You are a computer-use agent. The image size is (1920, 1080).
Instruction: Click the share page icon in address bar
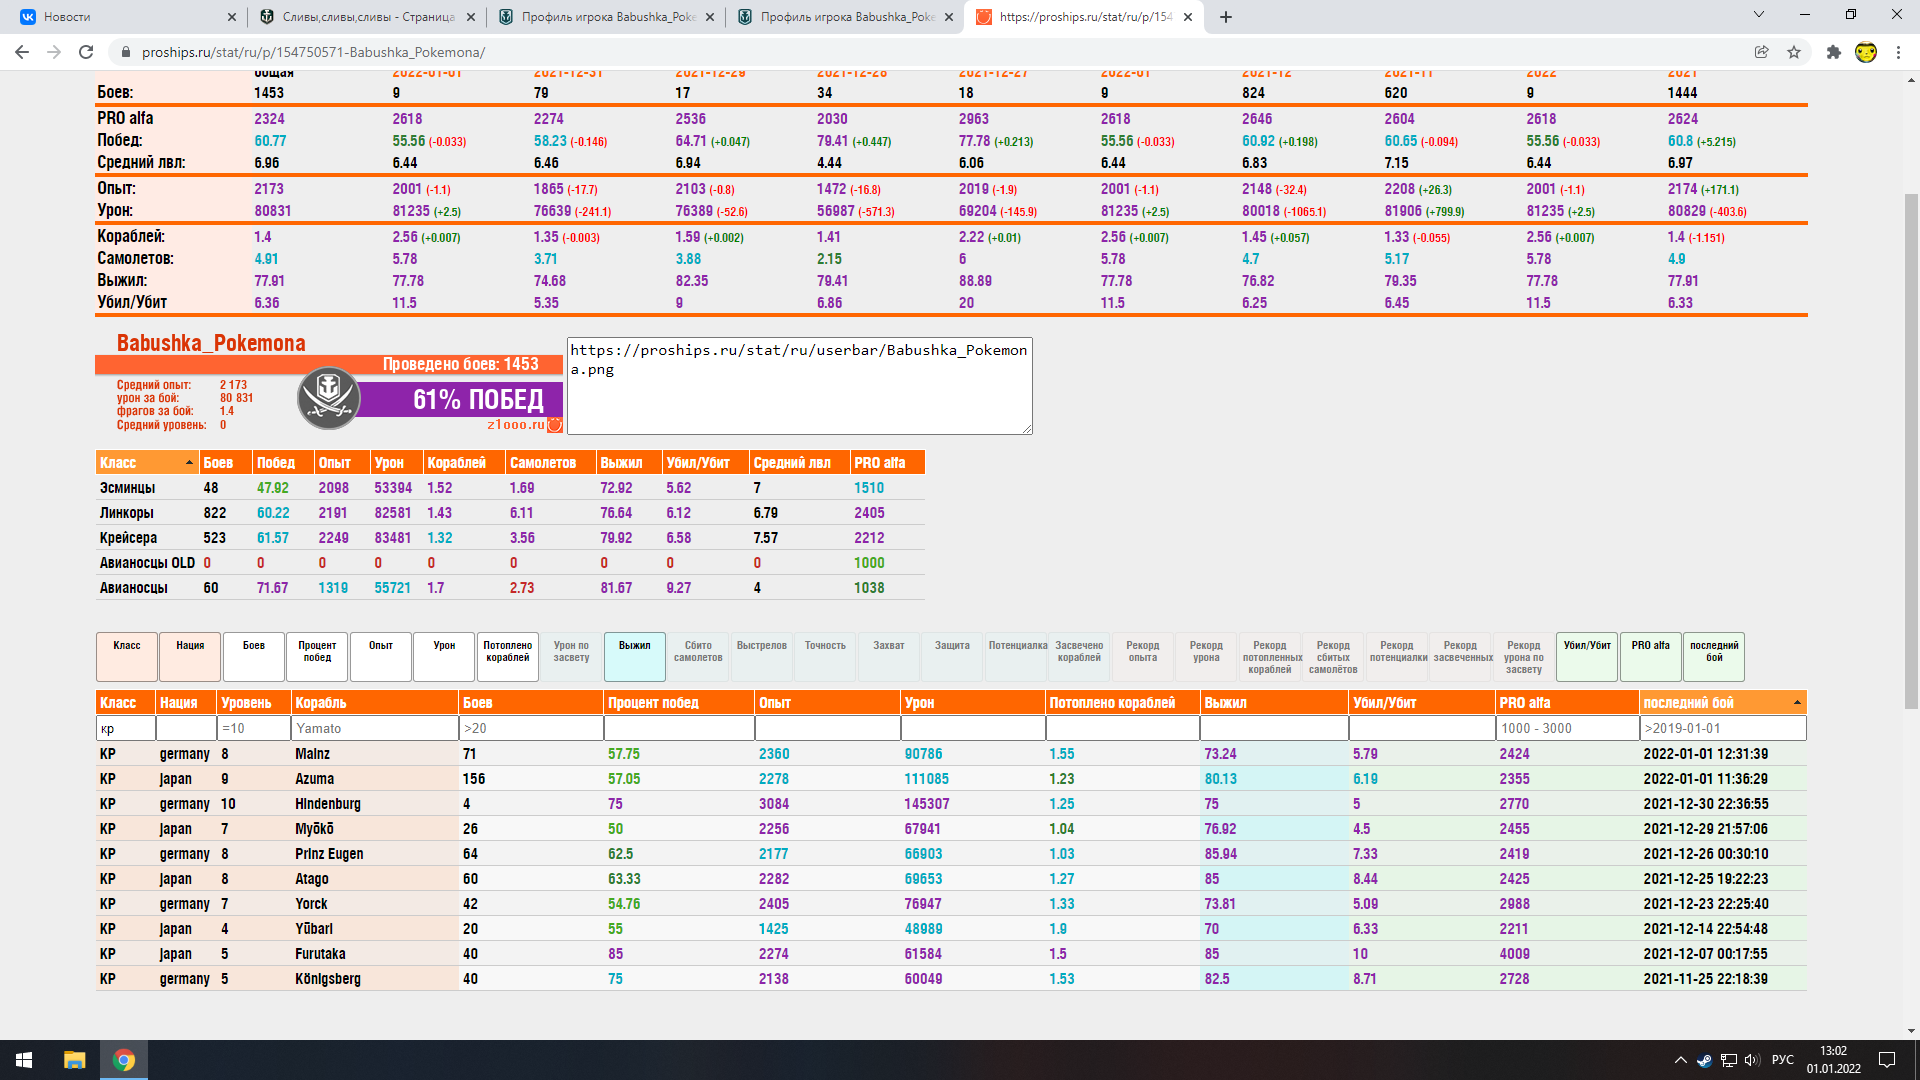tap(1761, 52)
